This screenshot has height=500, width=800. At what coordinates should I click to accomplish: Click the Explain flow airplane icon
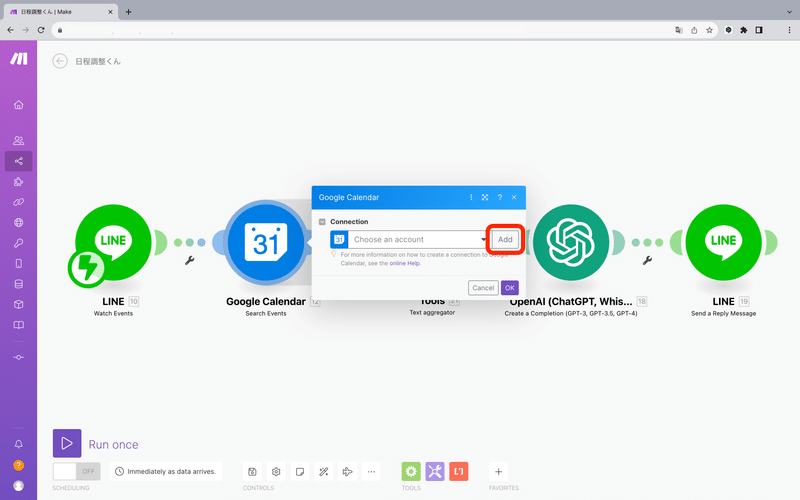click(347, 471)
